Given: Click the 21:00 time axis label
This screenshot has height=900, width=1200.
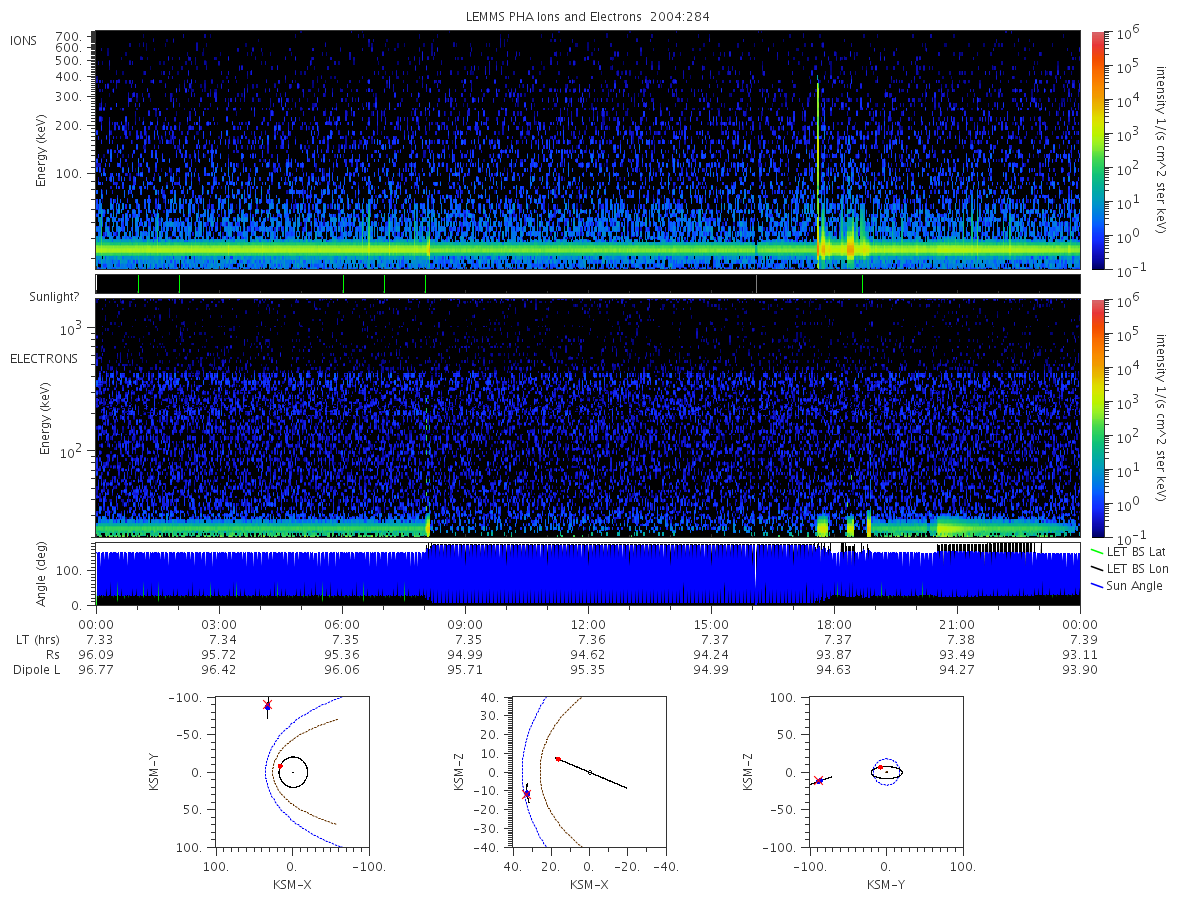Looking at the screenshot, I should point(957,623).
